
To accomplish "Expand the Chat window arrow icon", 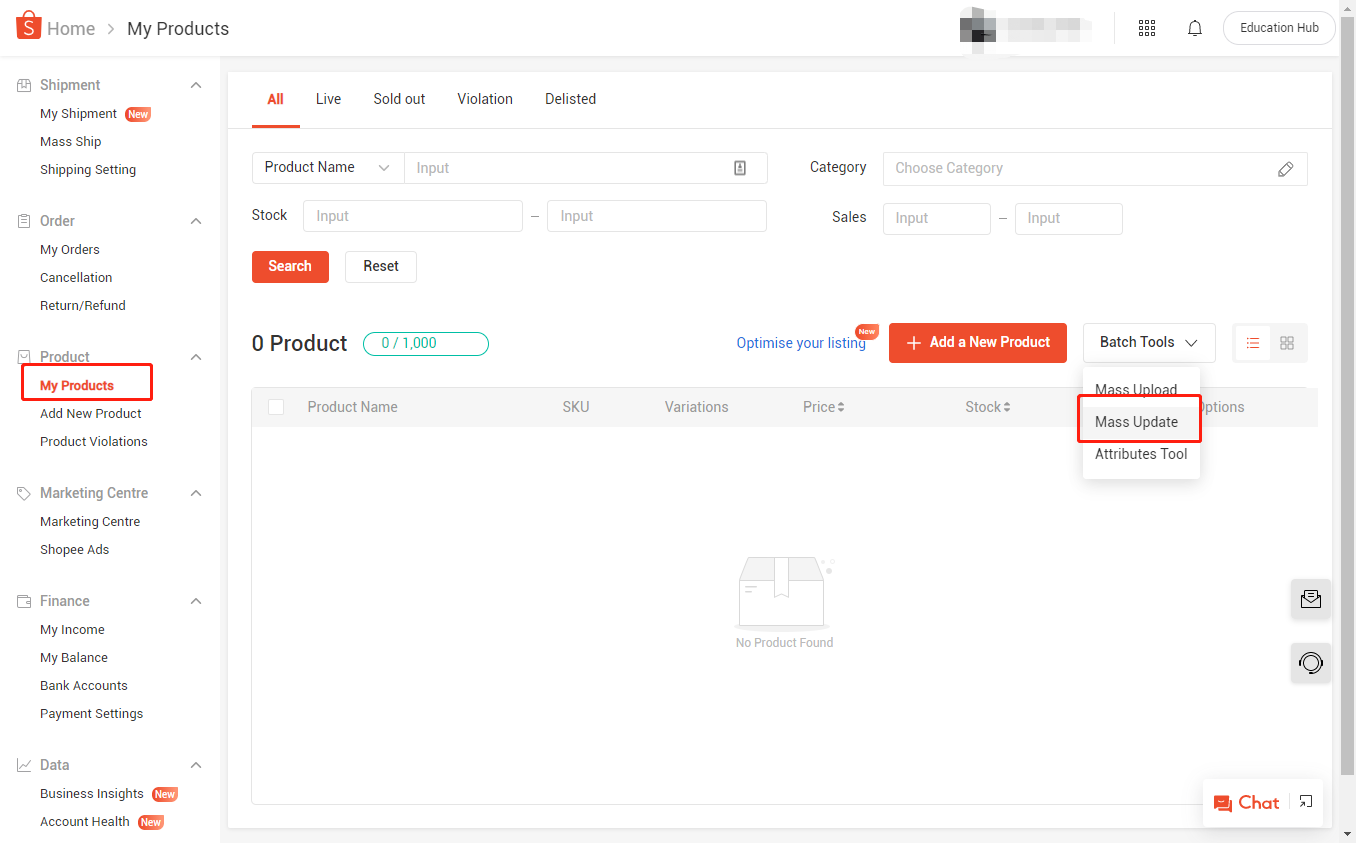I will [x=1306, y=802].
